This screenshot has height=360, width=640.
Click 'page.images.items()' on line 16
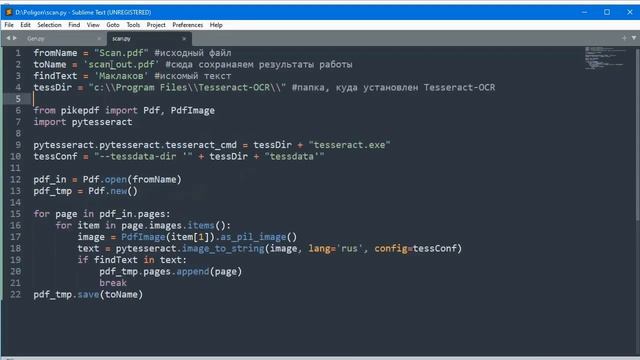click(x=174, y=225)
